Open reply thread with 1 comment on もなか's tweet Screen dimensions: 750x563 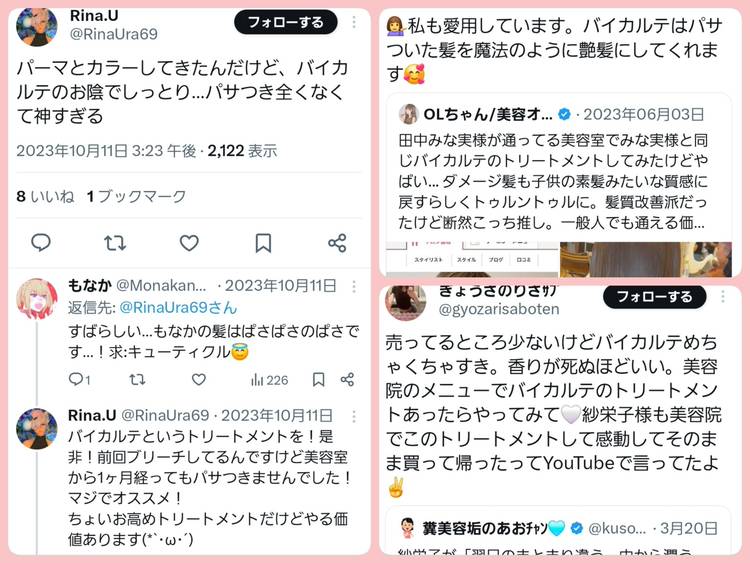click(x=79, y=379)
